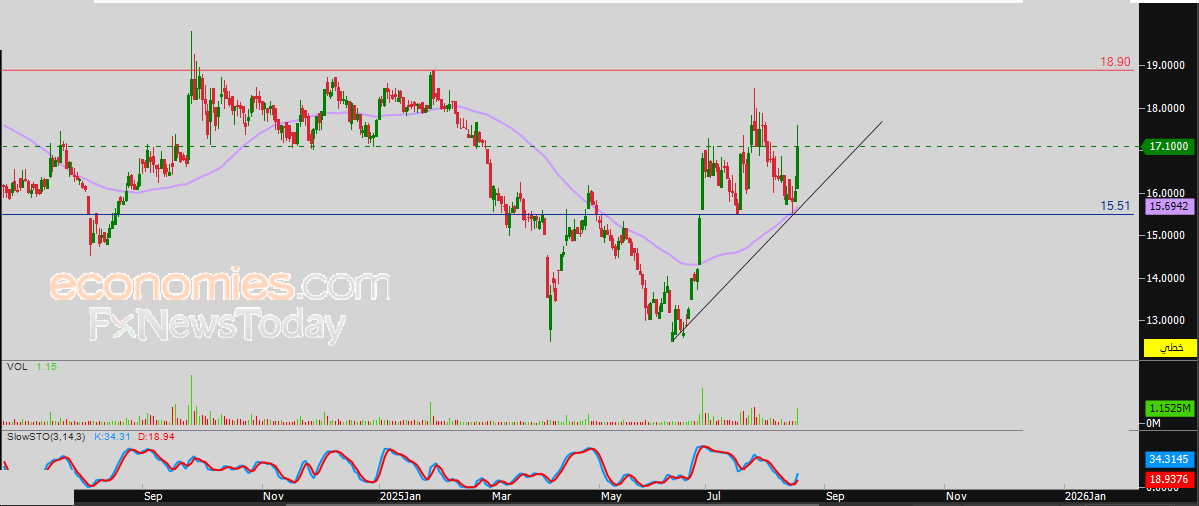Select the blue 34.3145 stochastic tag

pos(1169,459)
